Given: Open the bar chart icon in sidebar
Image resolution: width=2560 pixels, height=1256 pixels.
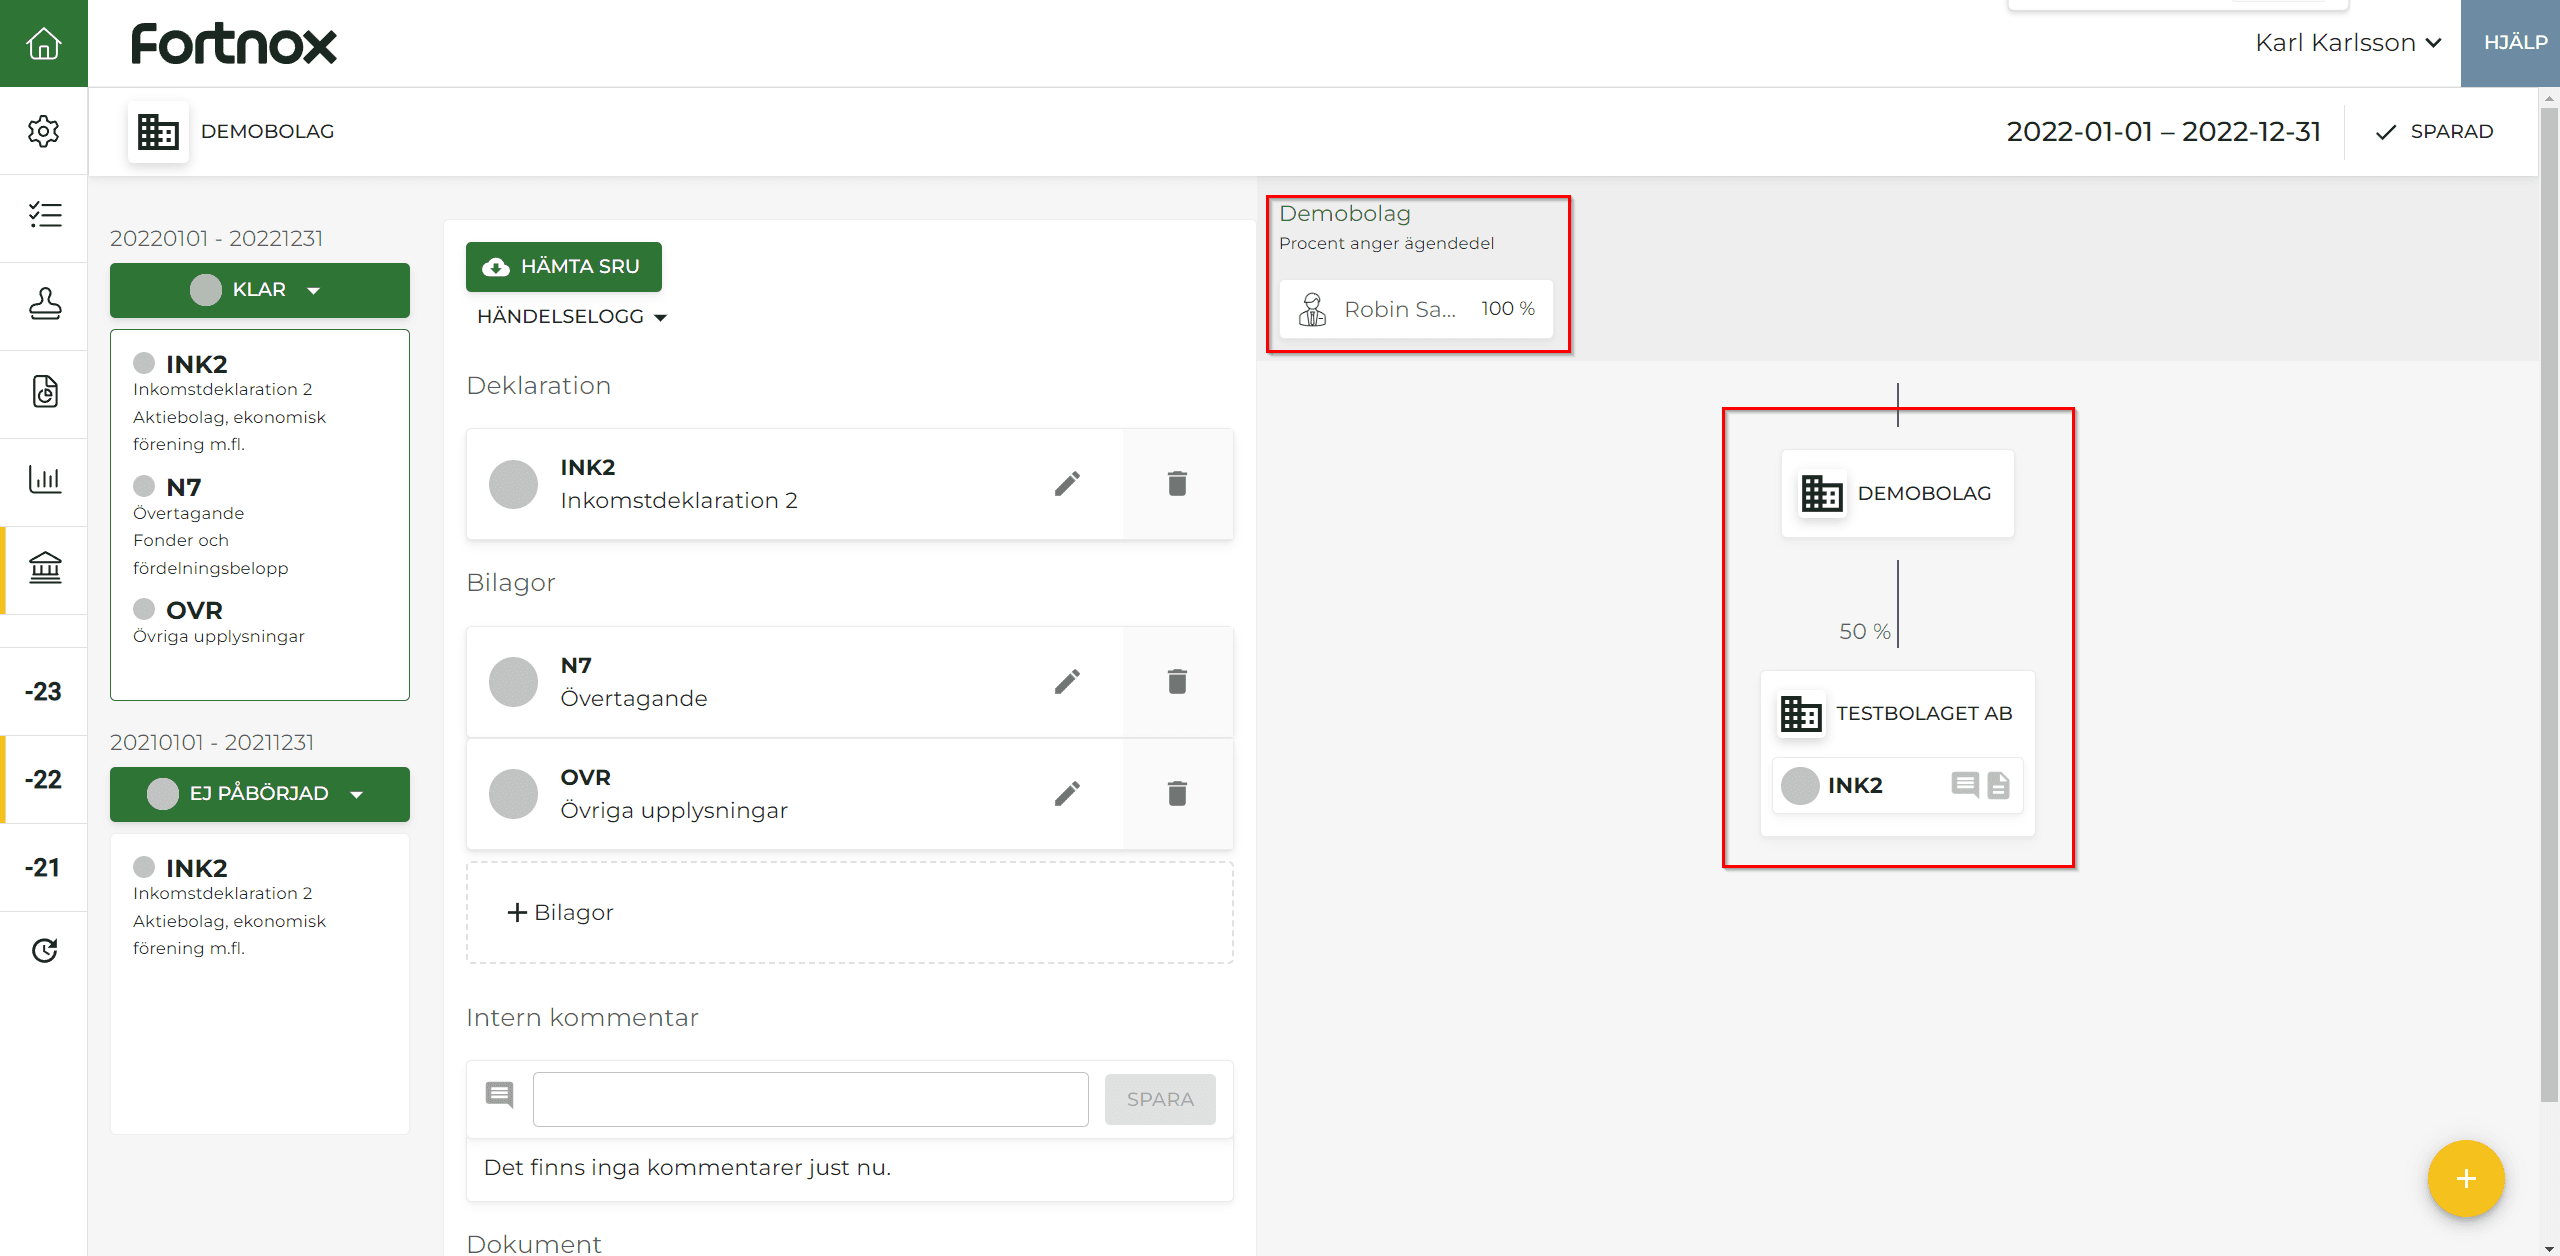Looking at the screenshot, I should tap(44, 479).
